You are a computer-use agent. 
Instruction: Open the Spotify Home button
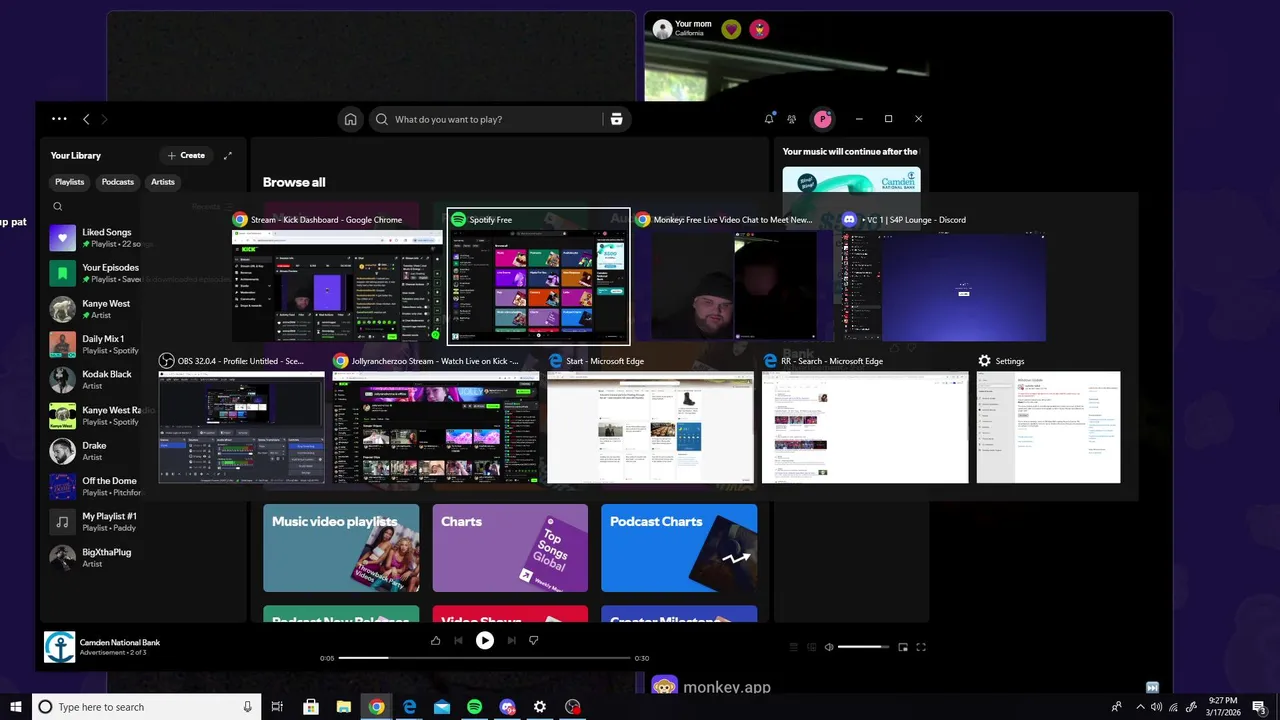(350, 119)
